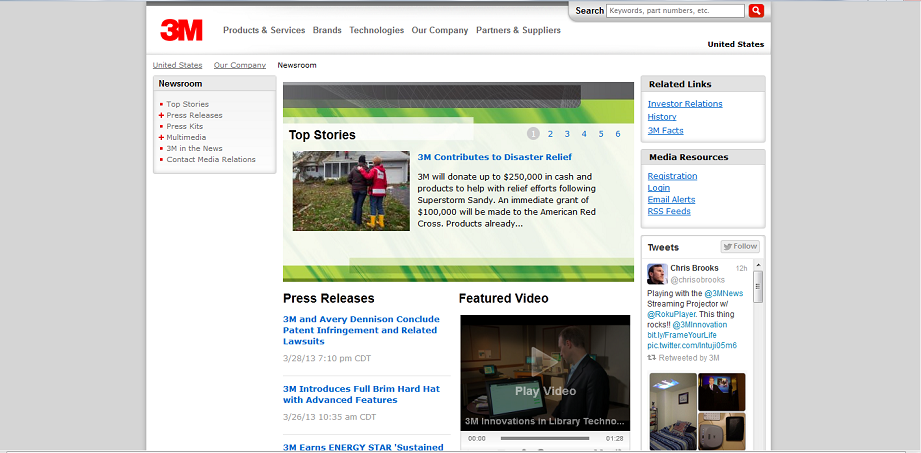Click United States breadcrumb link
The width and height of the screenshot is (921, 453).
pos(177,65)
